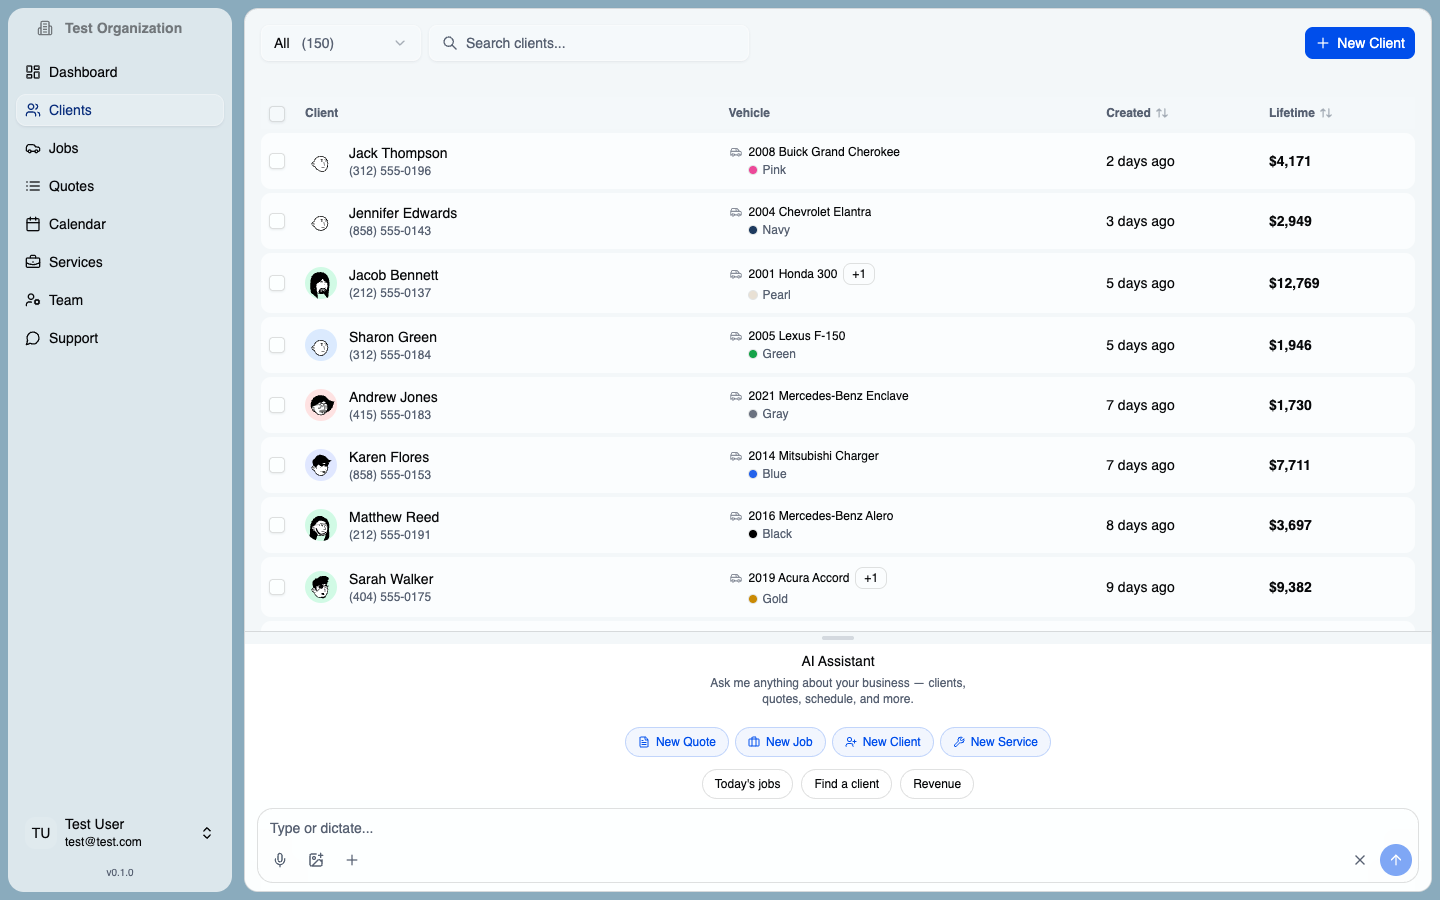This screenshot has height=900, width=1440.
Task: Click the Services briefcase icon in sidebar
Action: (x=33, y=262)
